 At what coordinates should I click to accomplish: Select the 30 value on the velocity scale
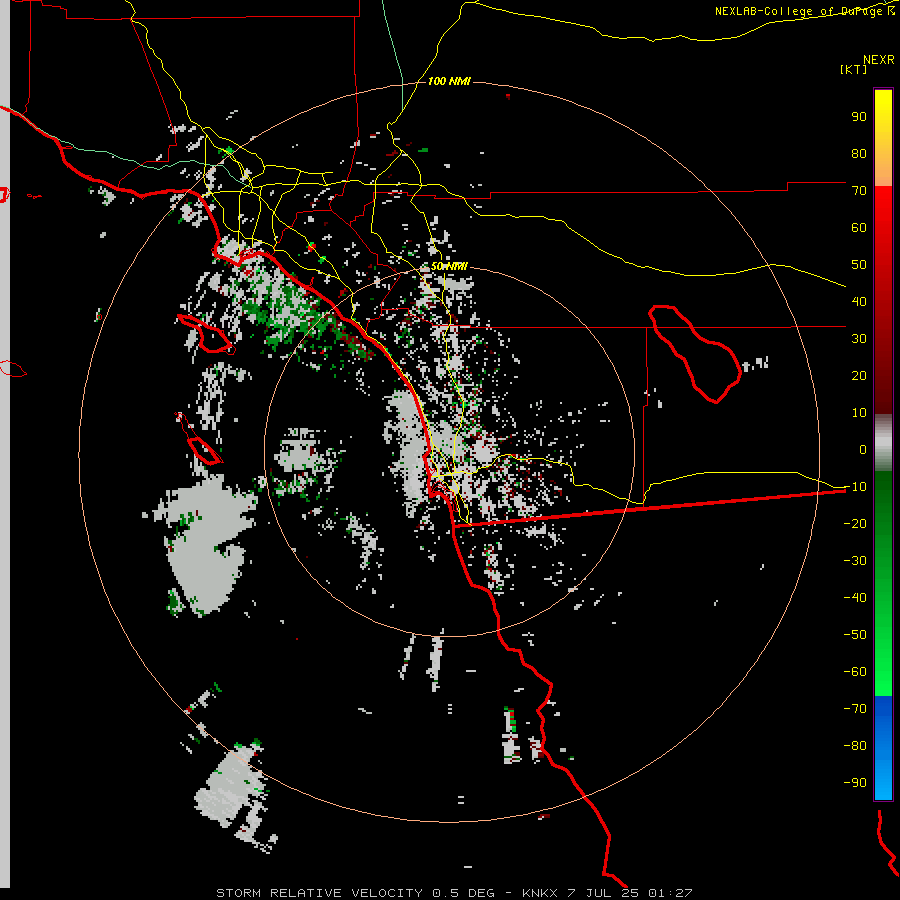859,339
